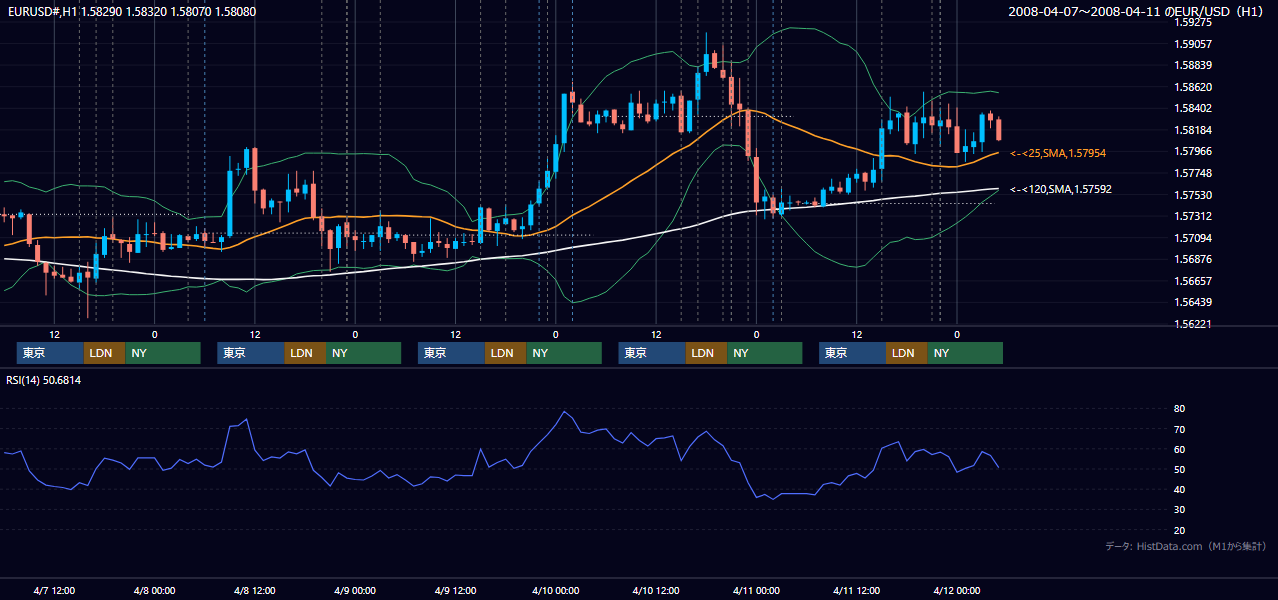Click the leftmost 東京 session block
The width and height of the screenshot is (1278, 600).
[50, 353]
